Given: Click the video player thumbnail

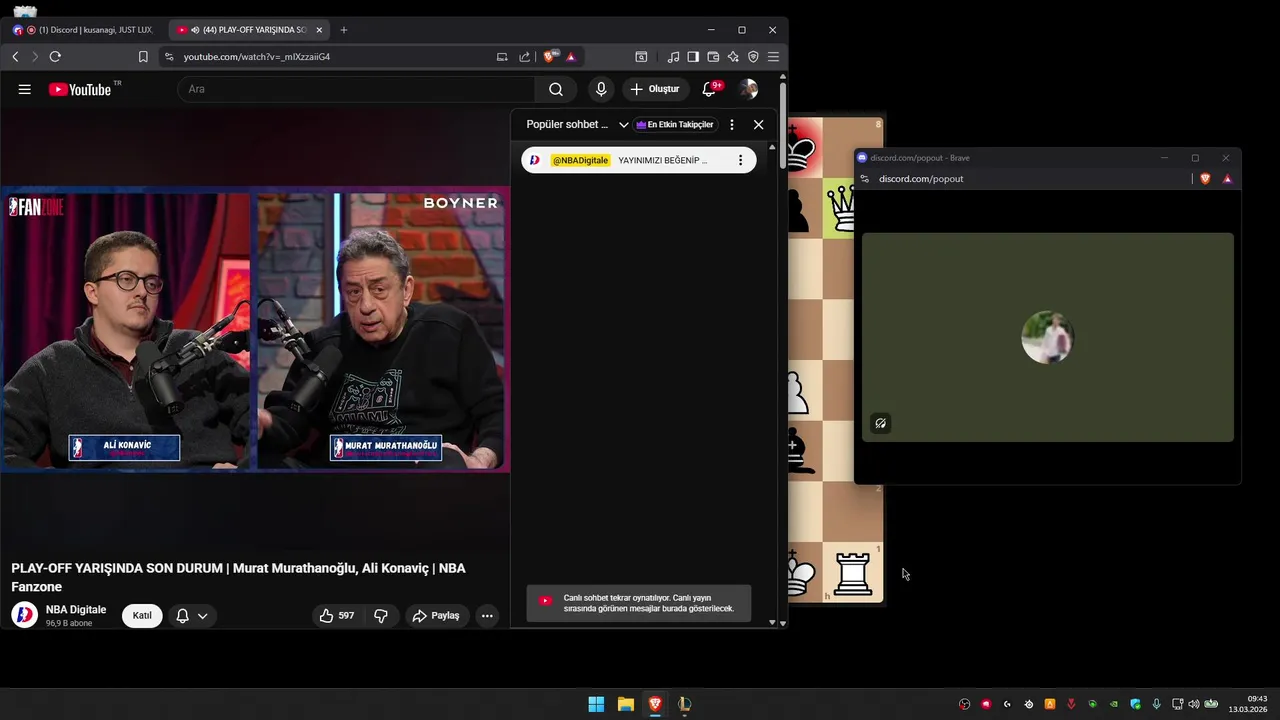Looking at the screenshot, I should tap(255, 330).
